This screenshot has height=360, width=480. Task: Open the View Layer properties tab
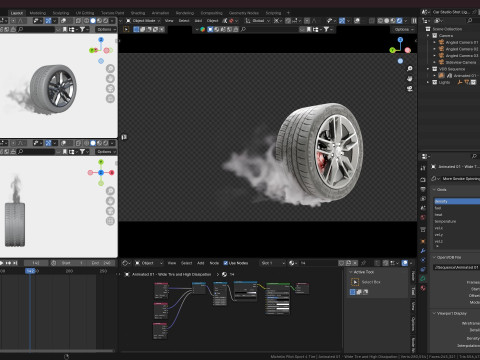(x=423, y=198)
